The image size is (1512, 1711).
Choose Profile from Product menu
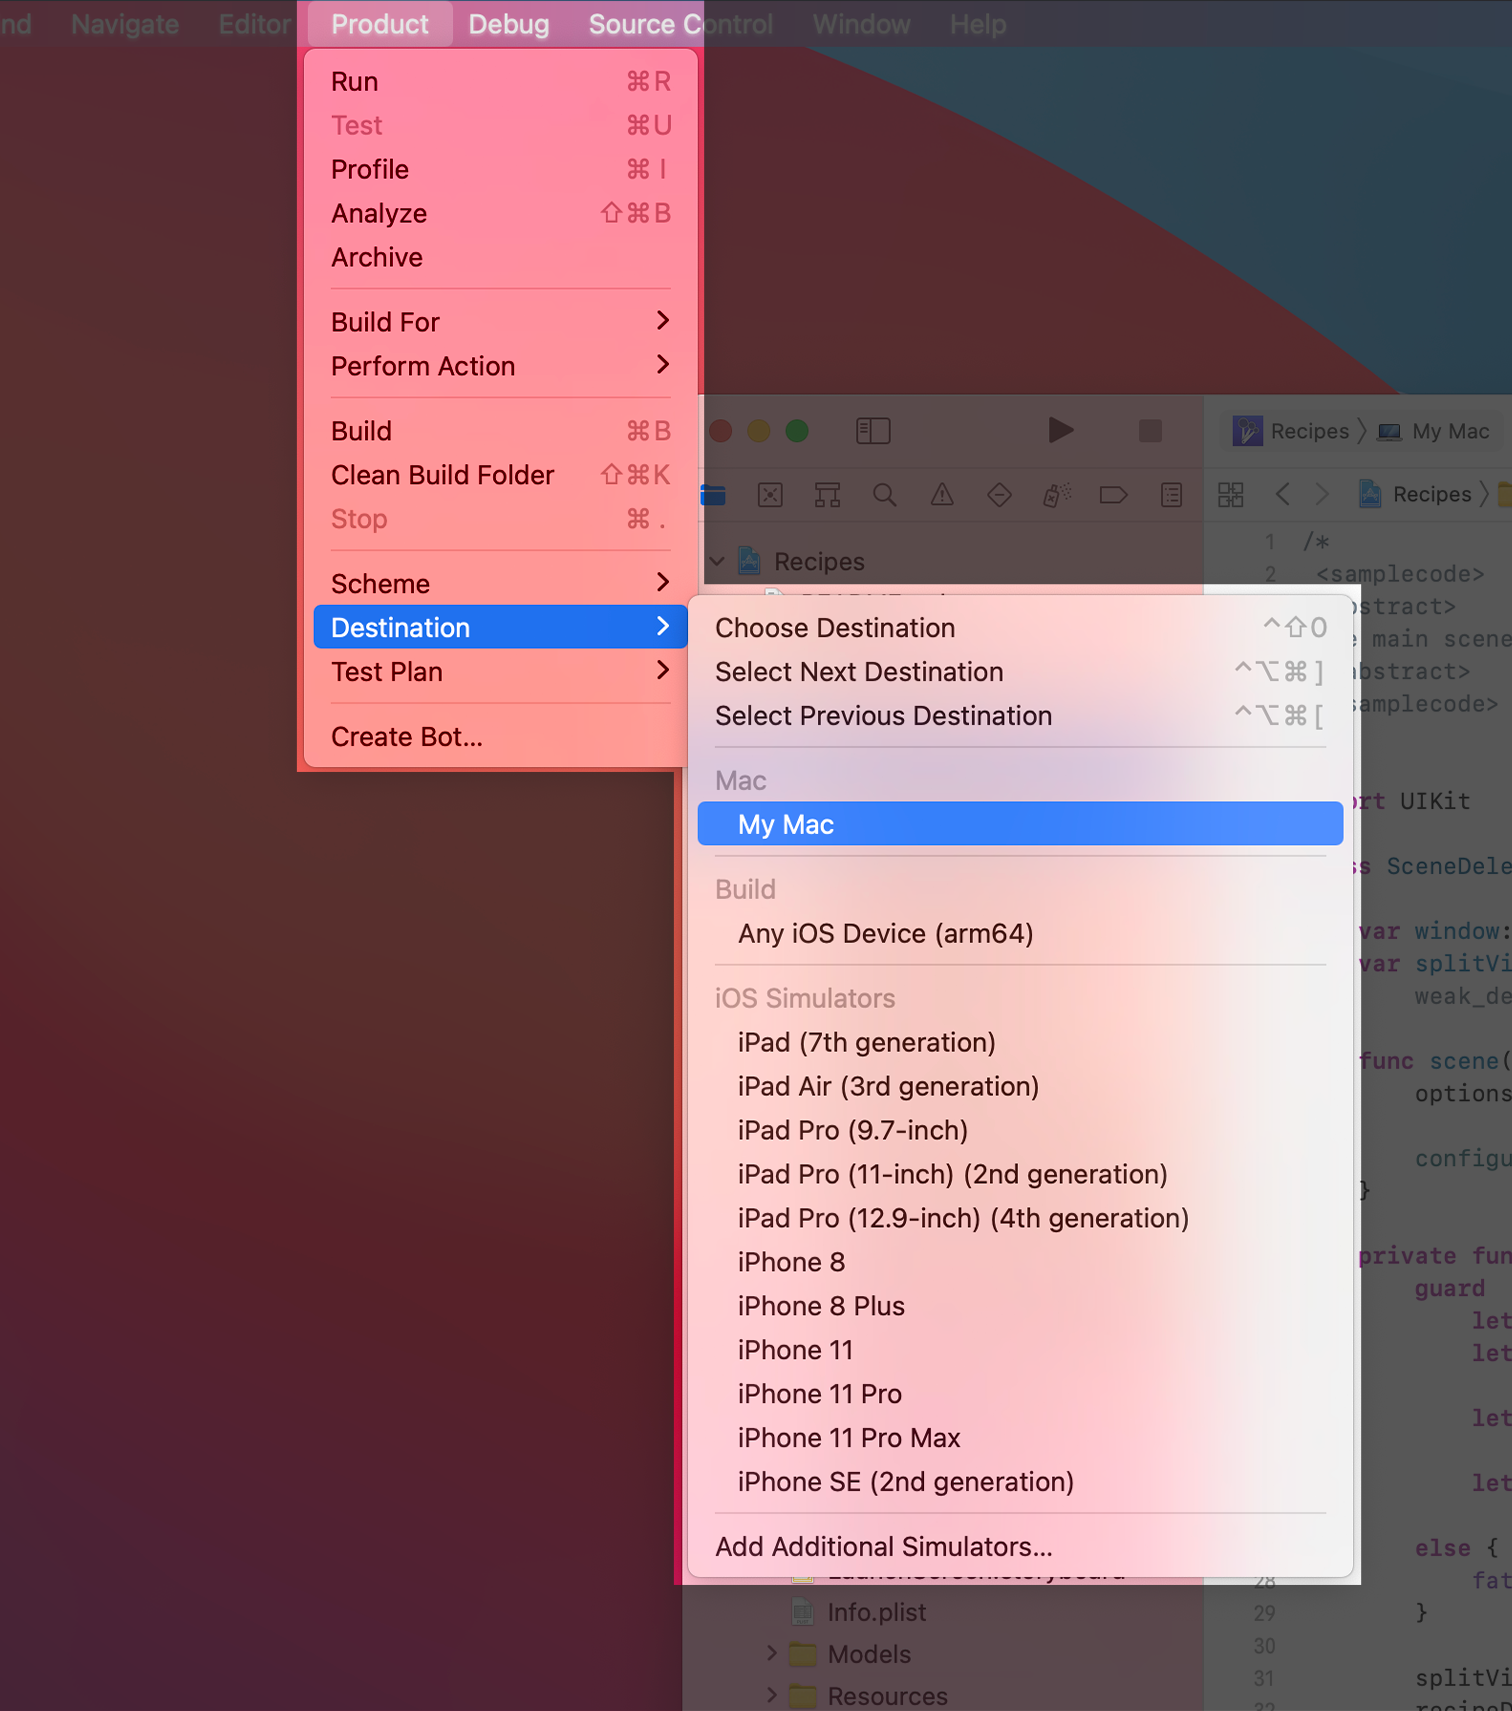coord(500,170)
